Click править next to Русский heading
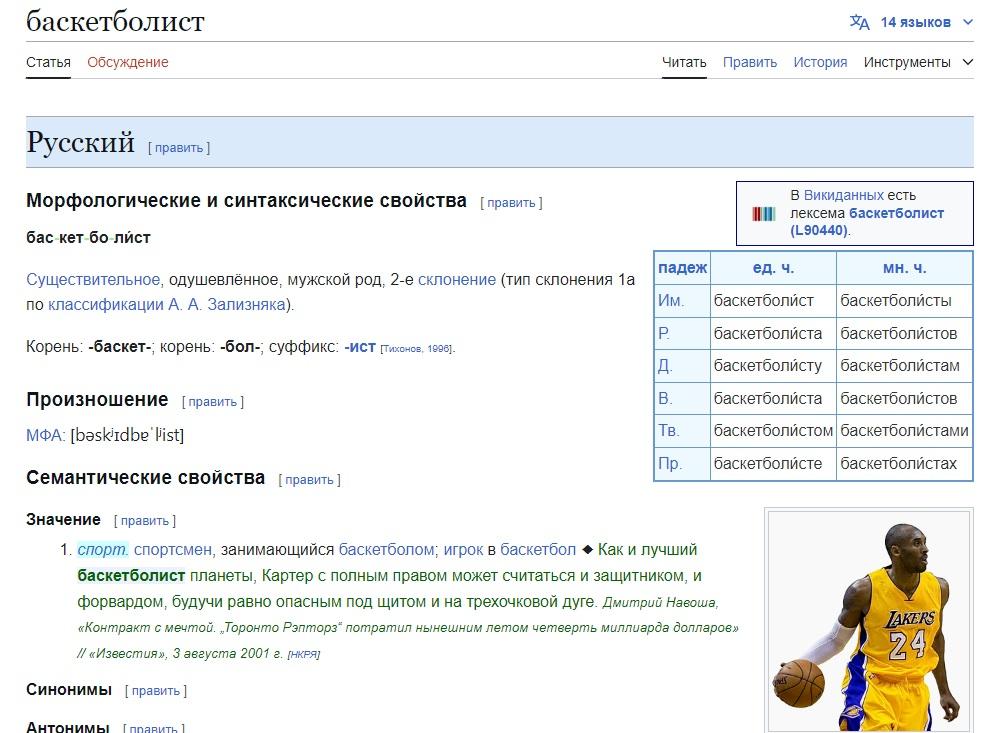The image size is (999, 733). (x=179, y=148)
